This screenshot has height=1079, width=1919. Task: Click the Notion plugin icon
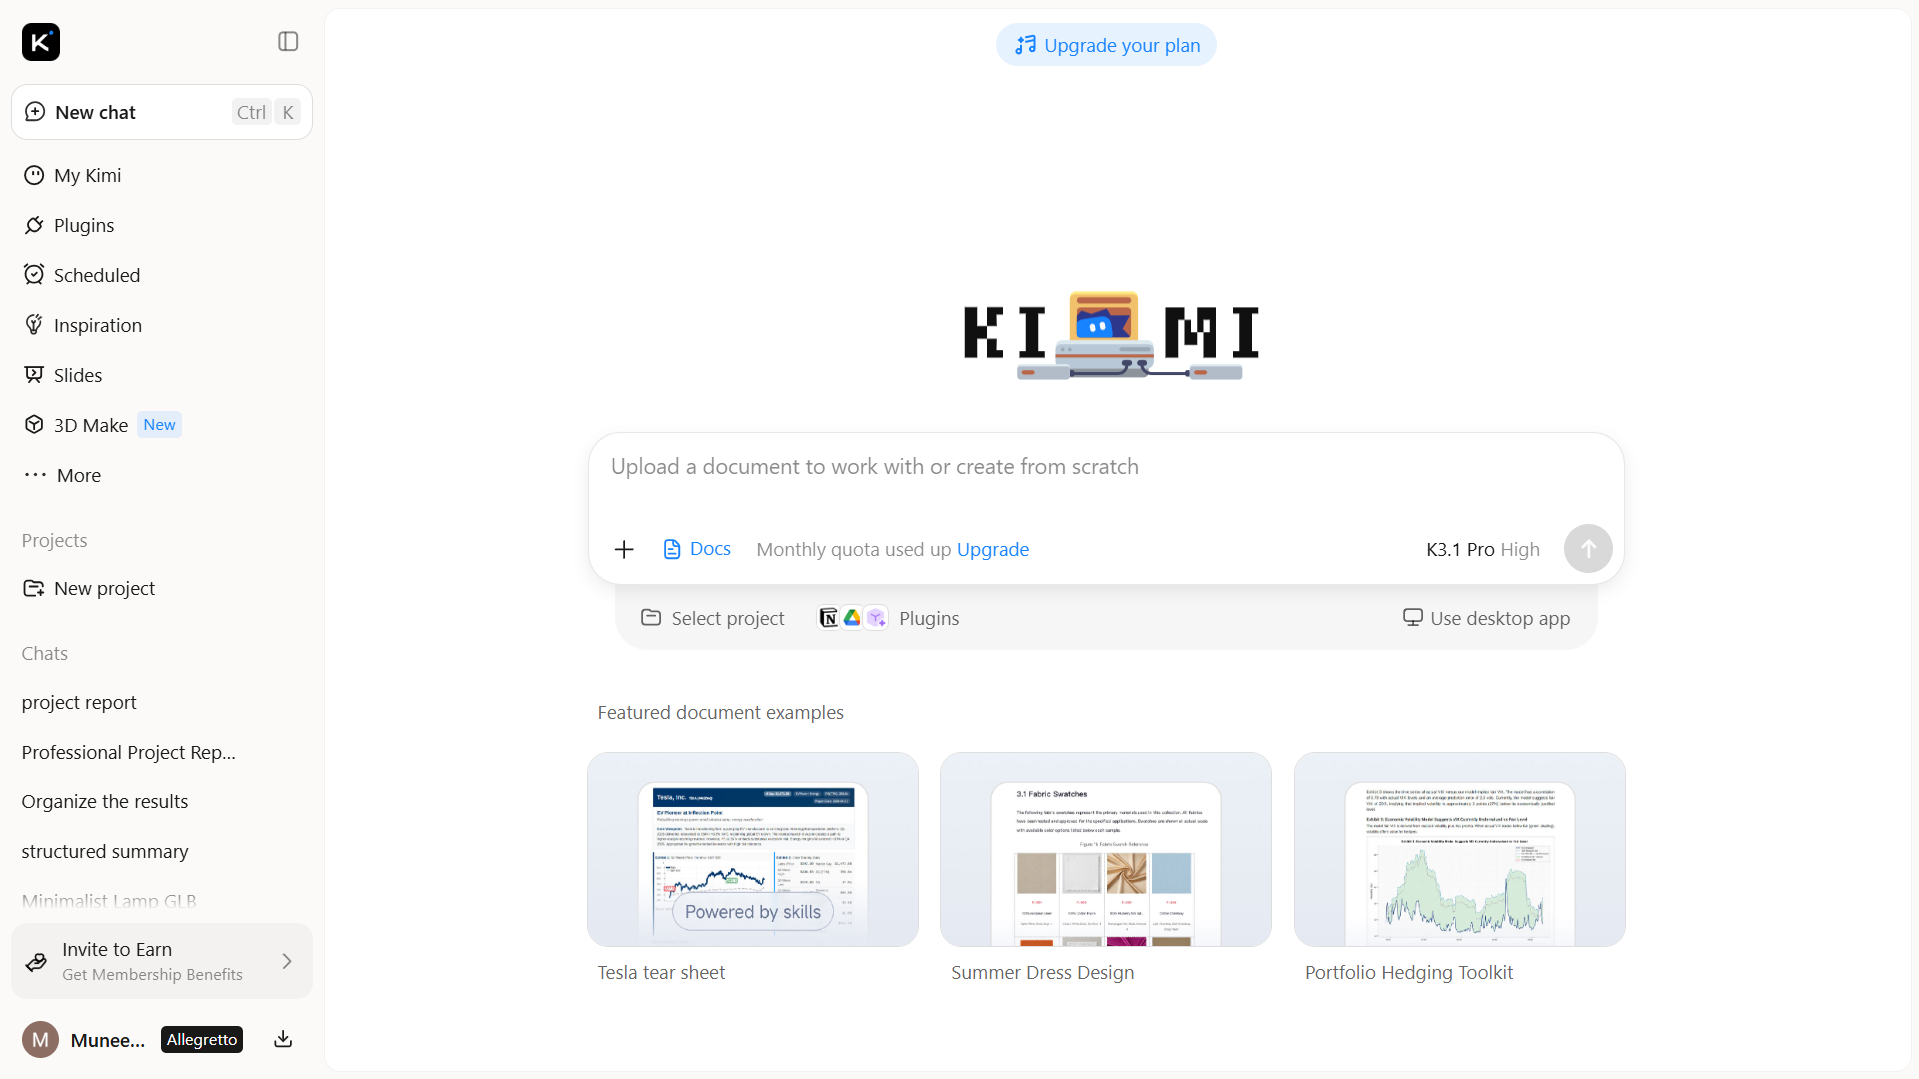828,618
